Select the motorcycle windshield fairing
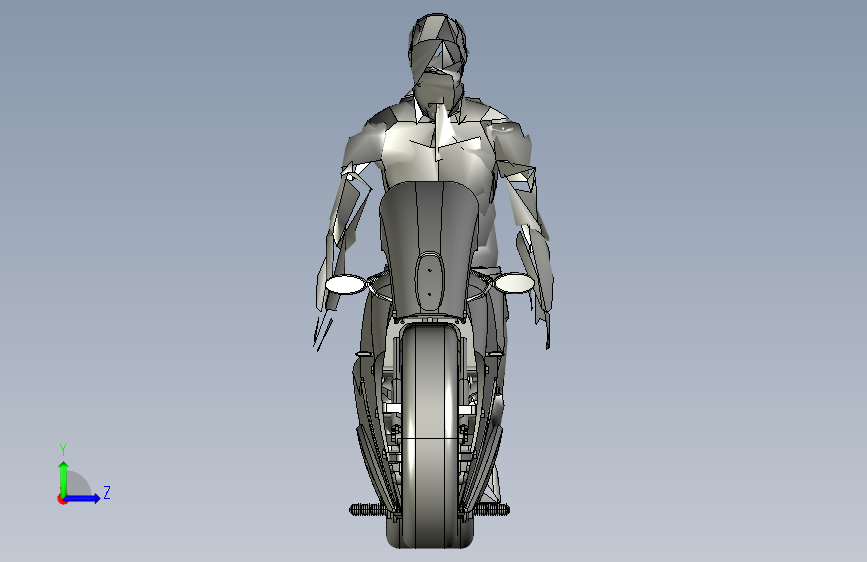Screen dimensions: 867x562 (x=429, y=249)
